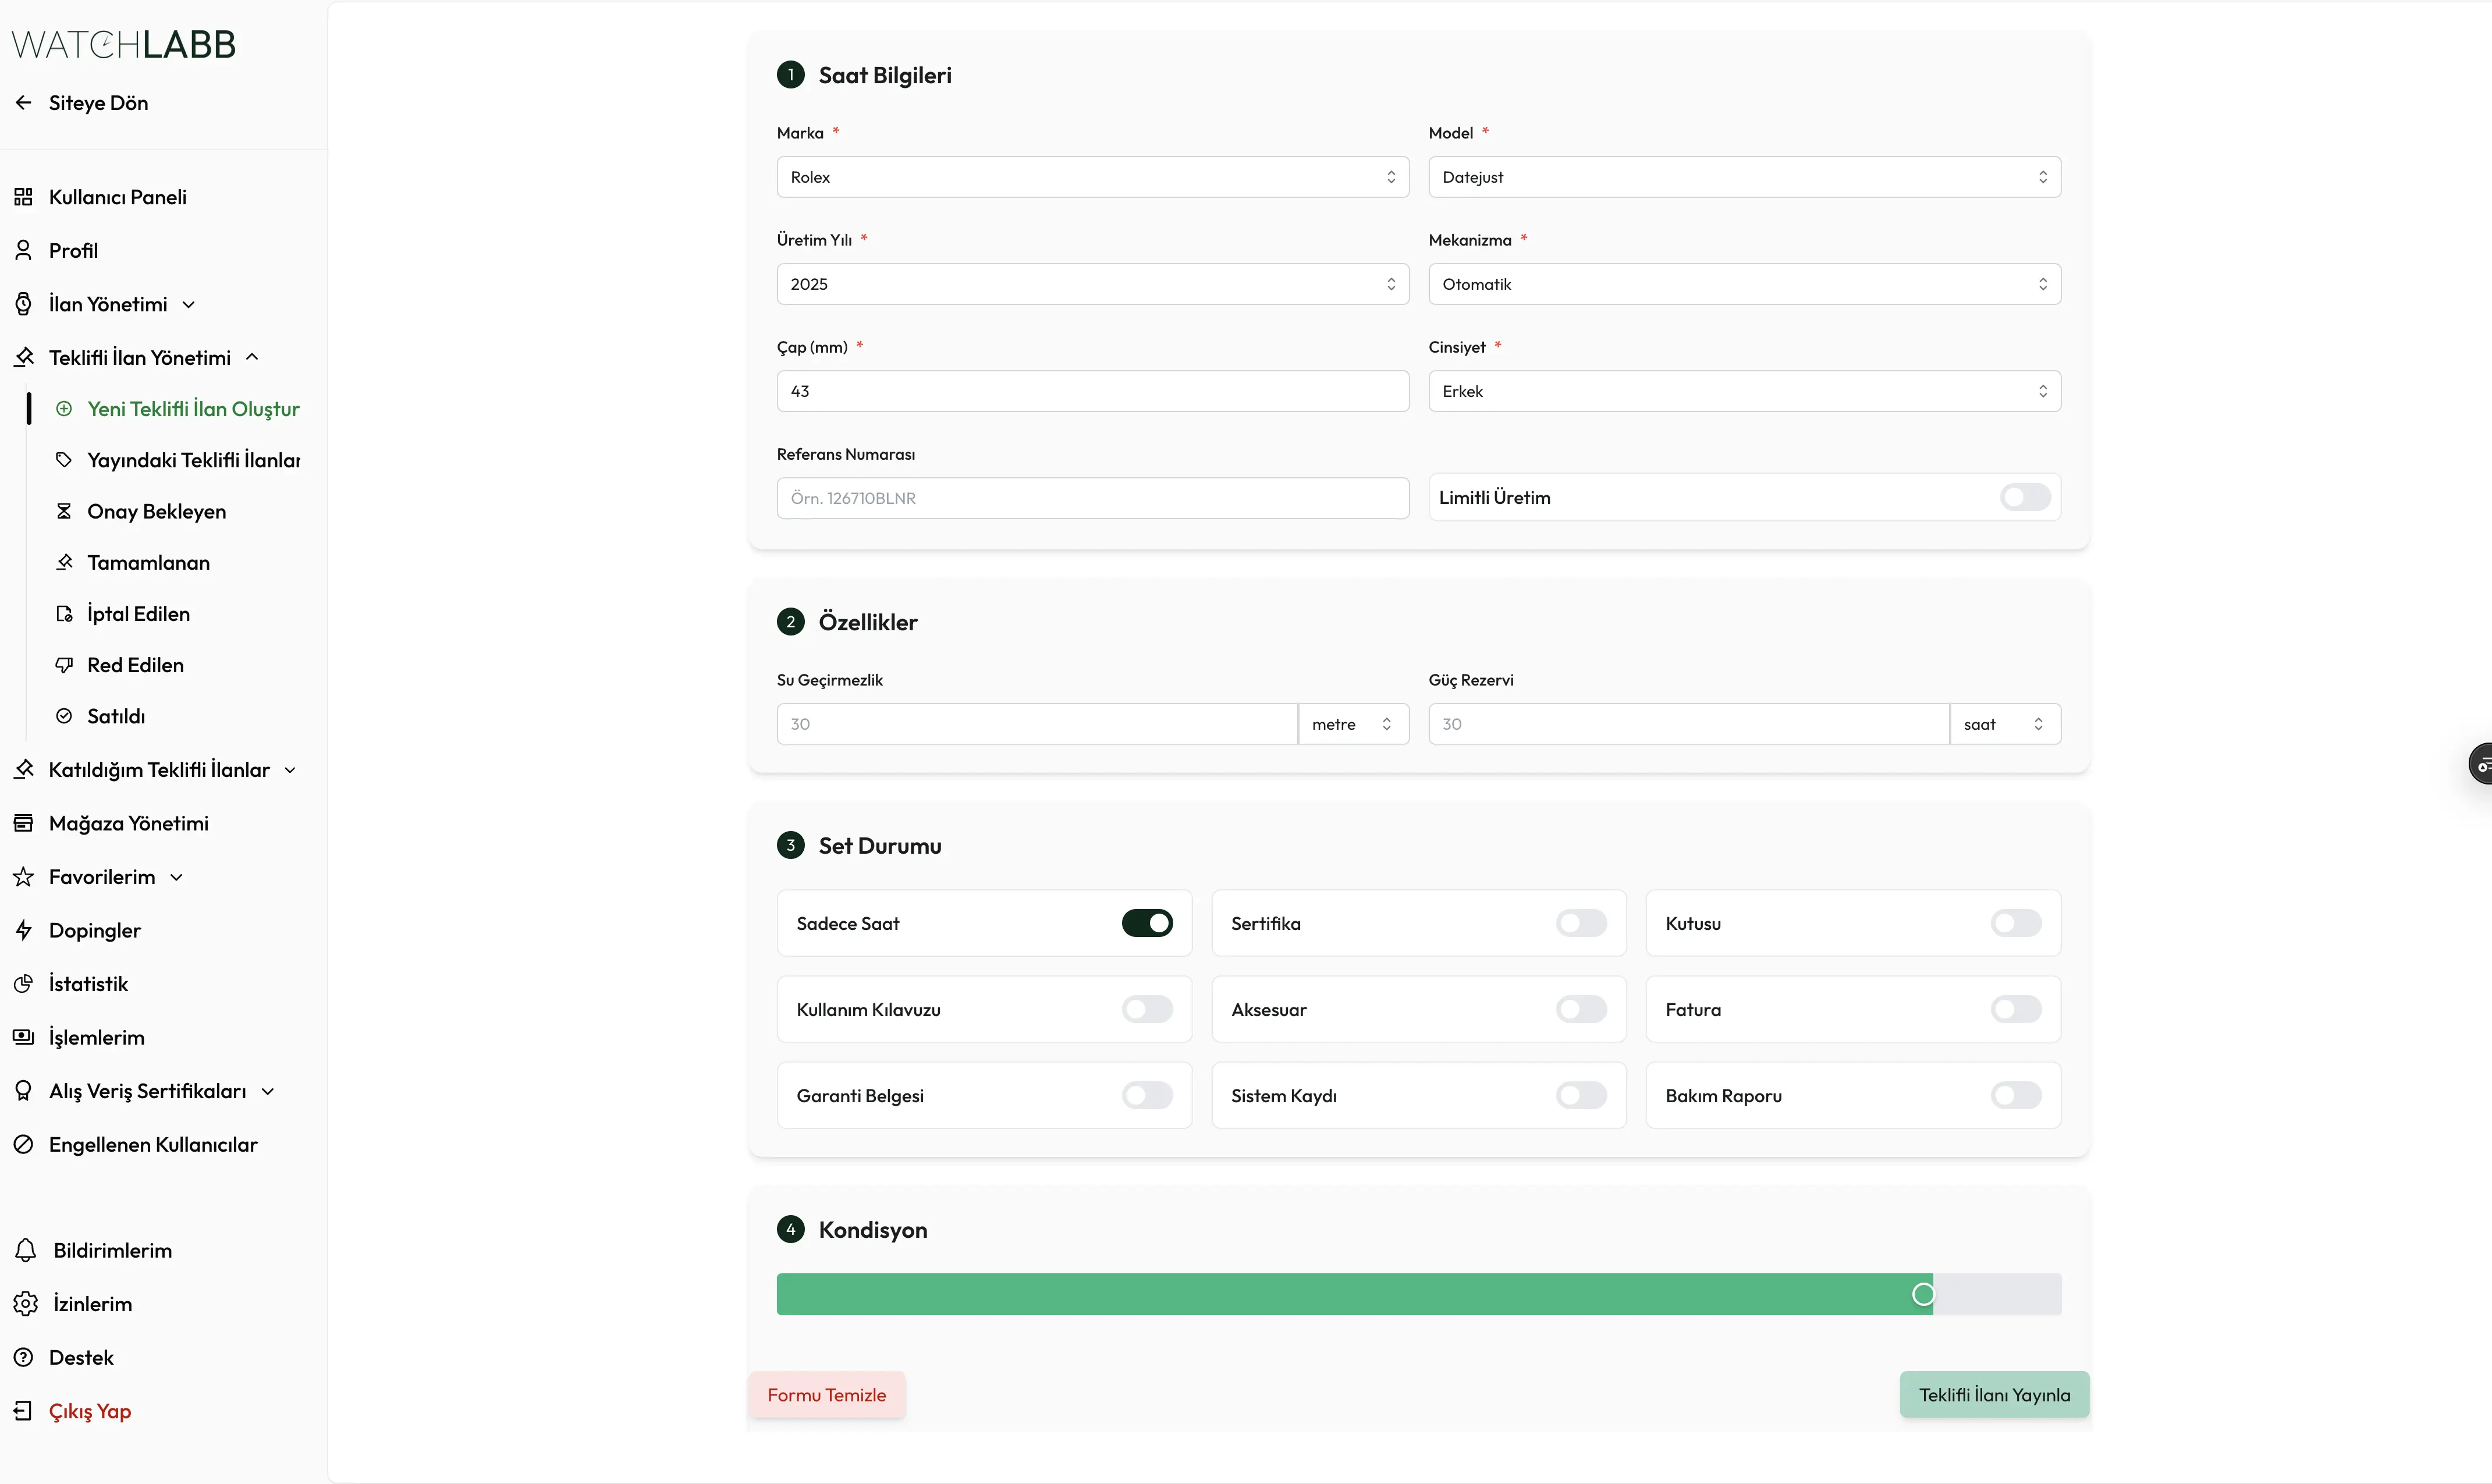Click the back arrow next to Siteye Dön
2492x1484 pixels.
coord(24,103)
